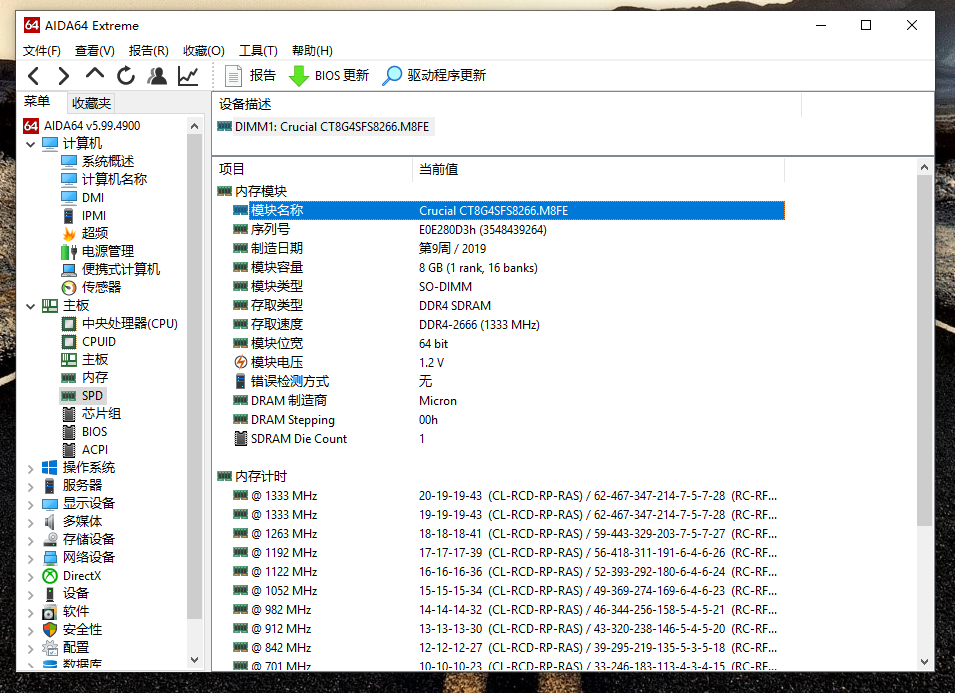Viewport: 955px width, 693px height.
Task: Click the 当前值 column header
Action: (599, 169)
